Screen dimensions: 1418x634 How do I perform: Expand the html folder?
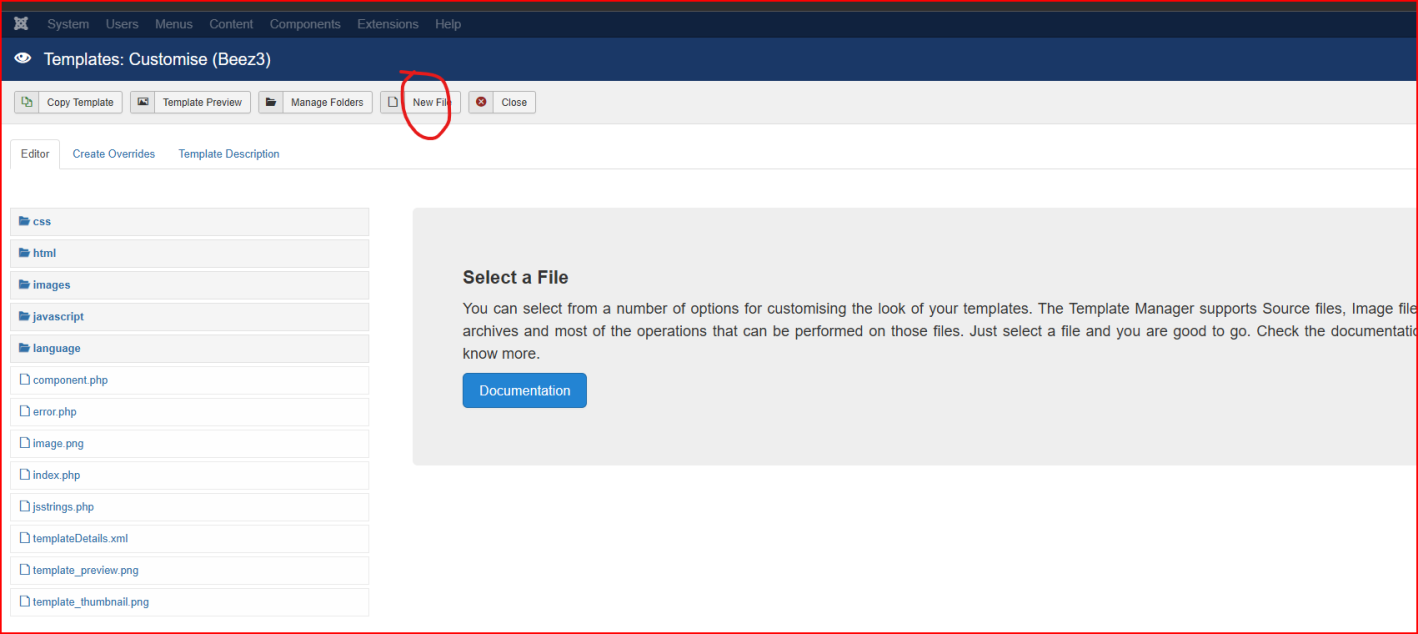pyautogui.click(x=190, y=253)
